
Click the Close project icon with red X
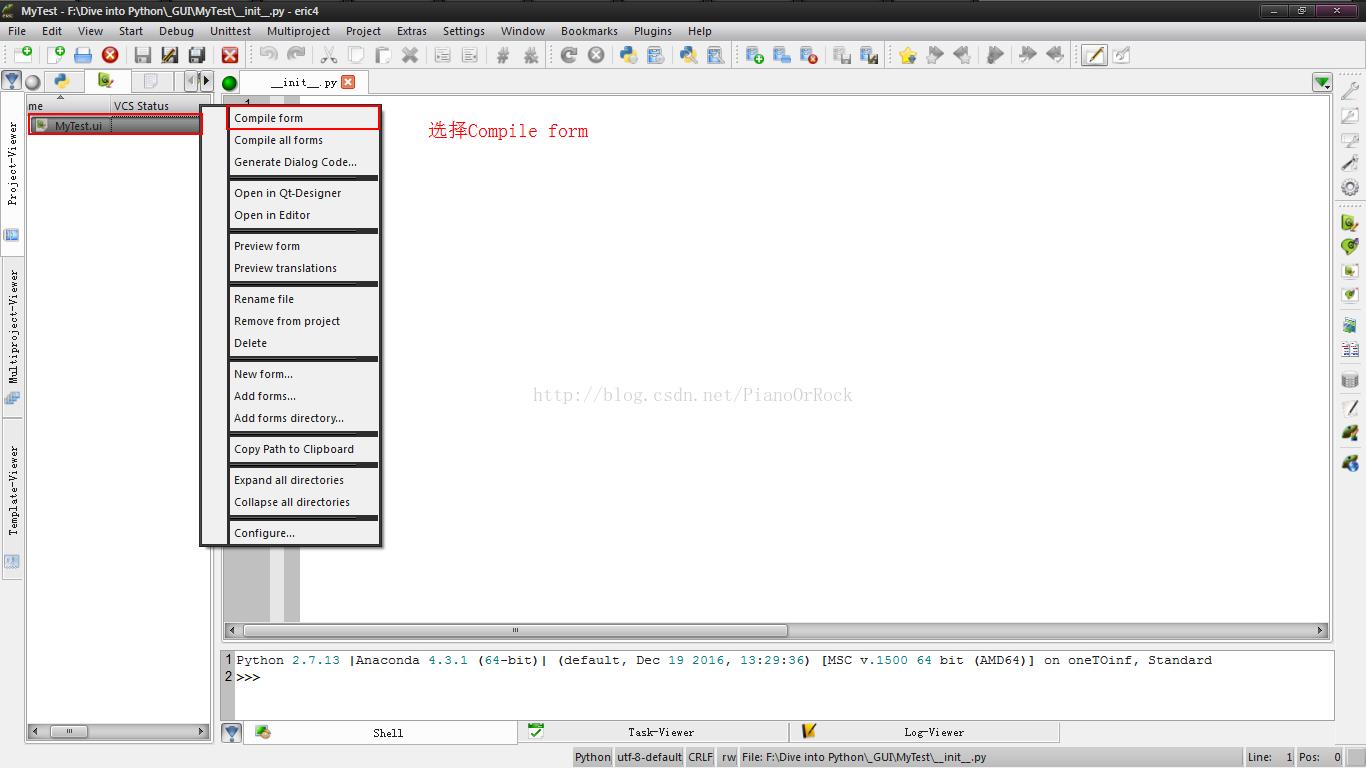(x=809, y=55)
